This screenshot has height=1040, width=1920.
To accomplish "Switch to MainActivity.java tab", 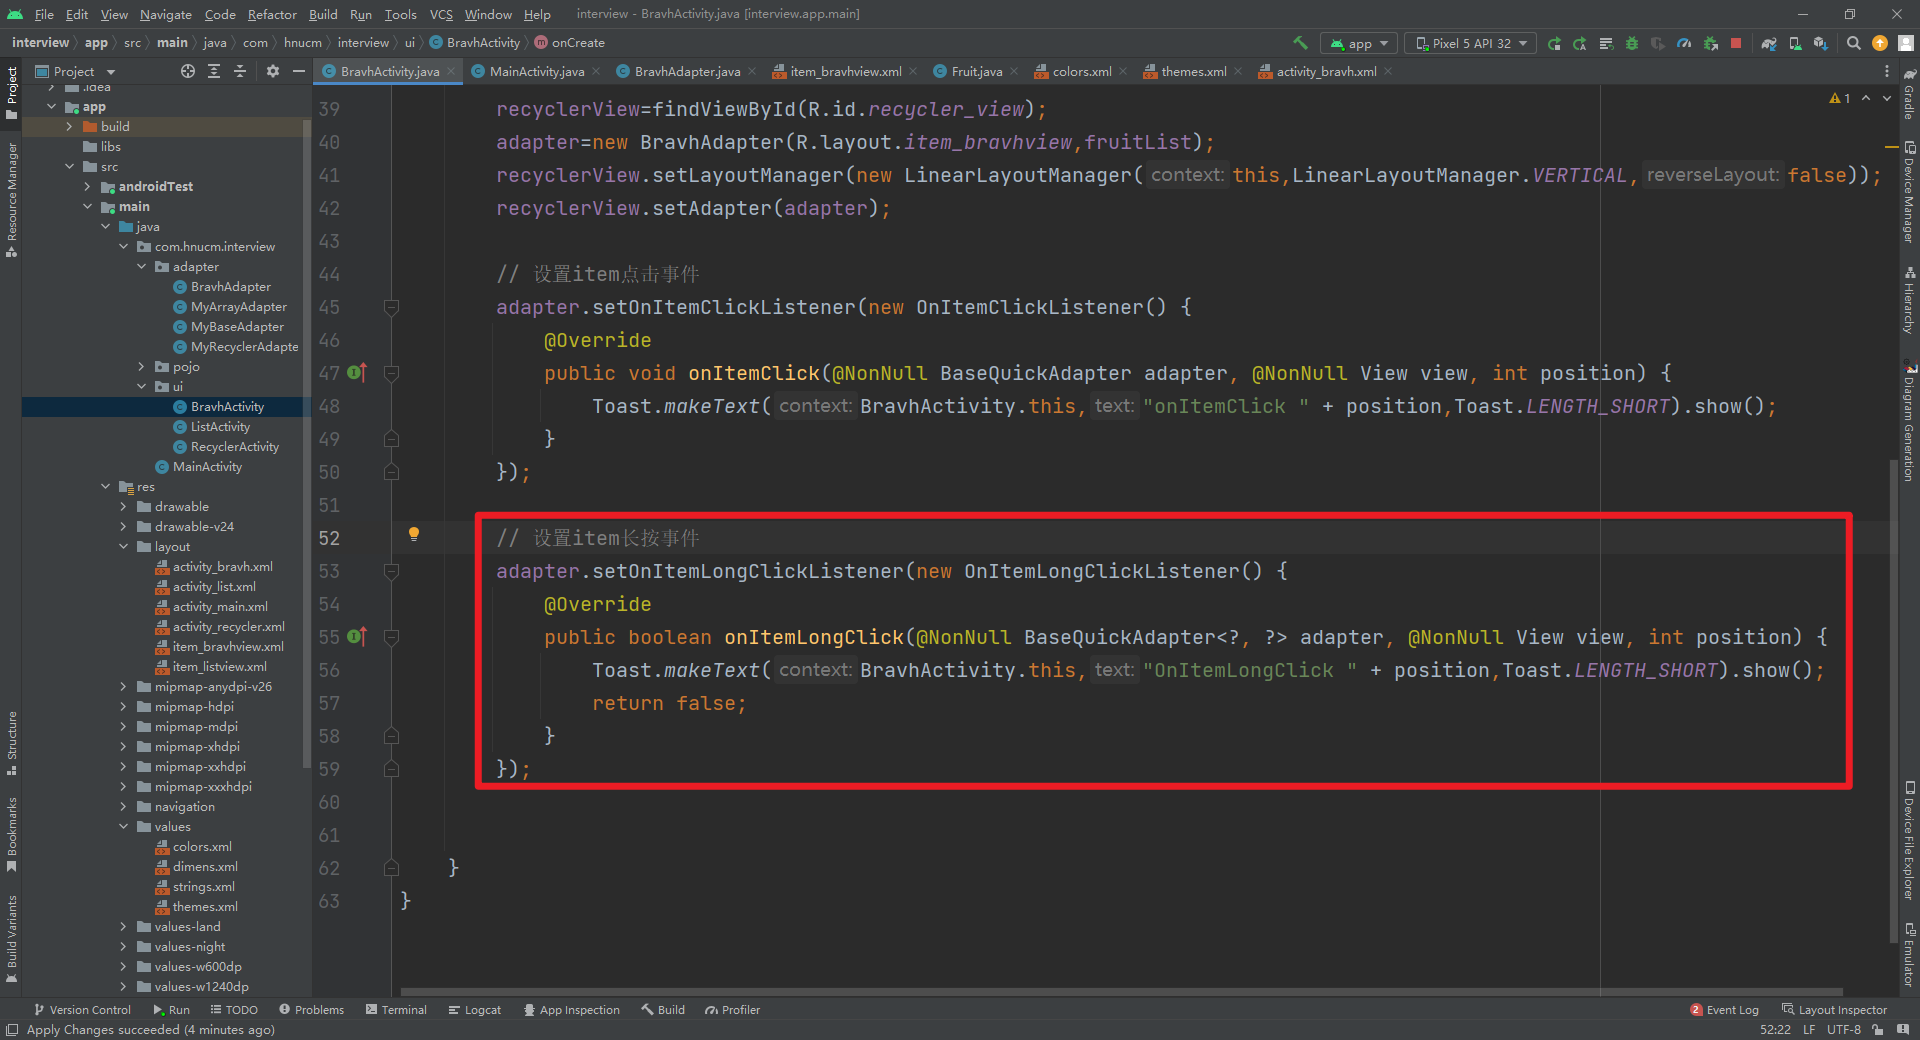I will pos(536,71).
